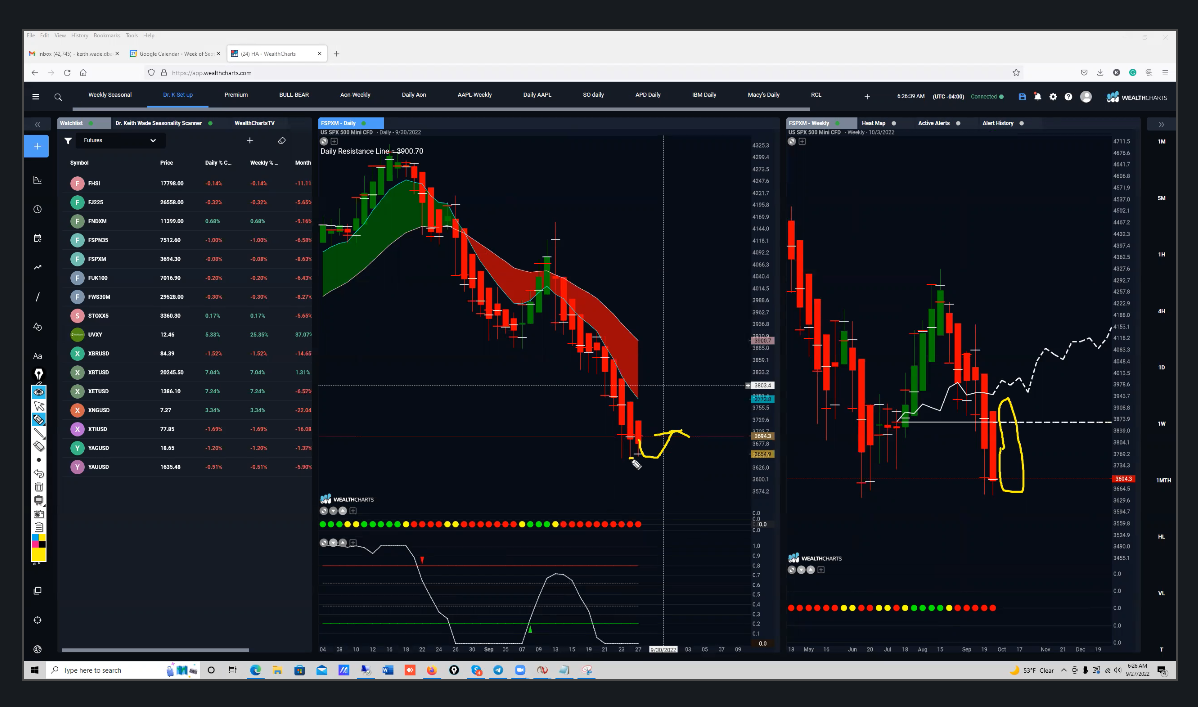1198x707 pixels.
Task: Open Microsoft Edge from the taskbar
Action: 255,670
